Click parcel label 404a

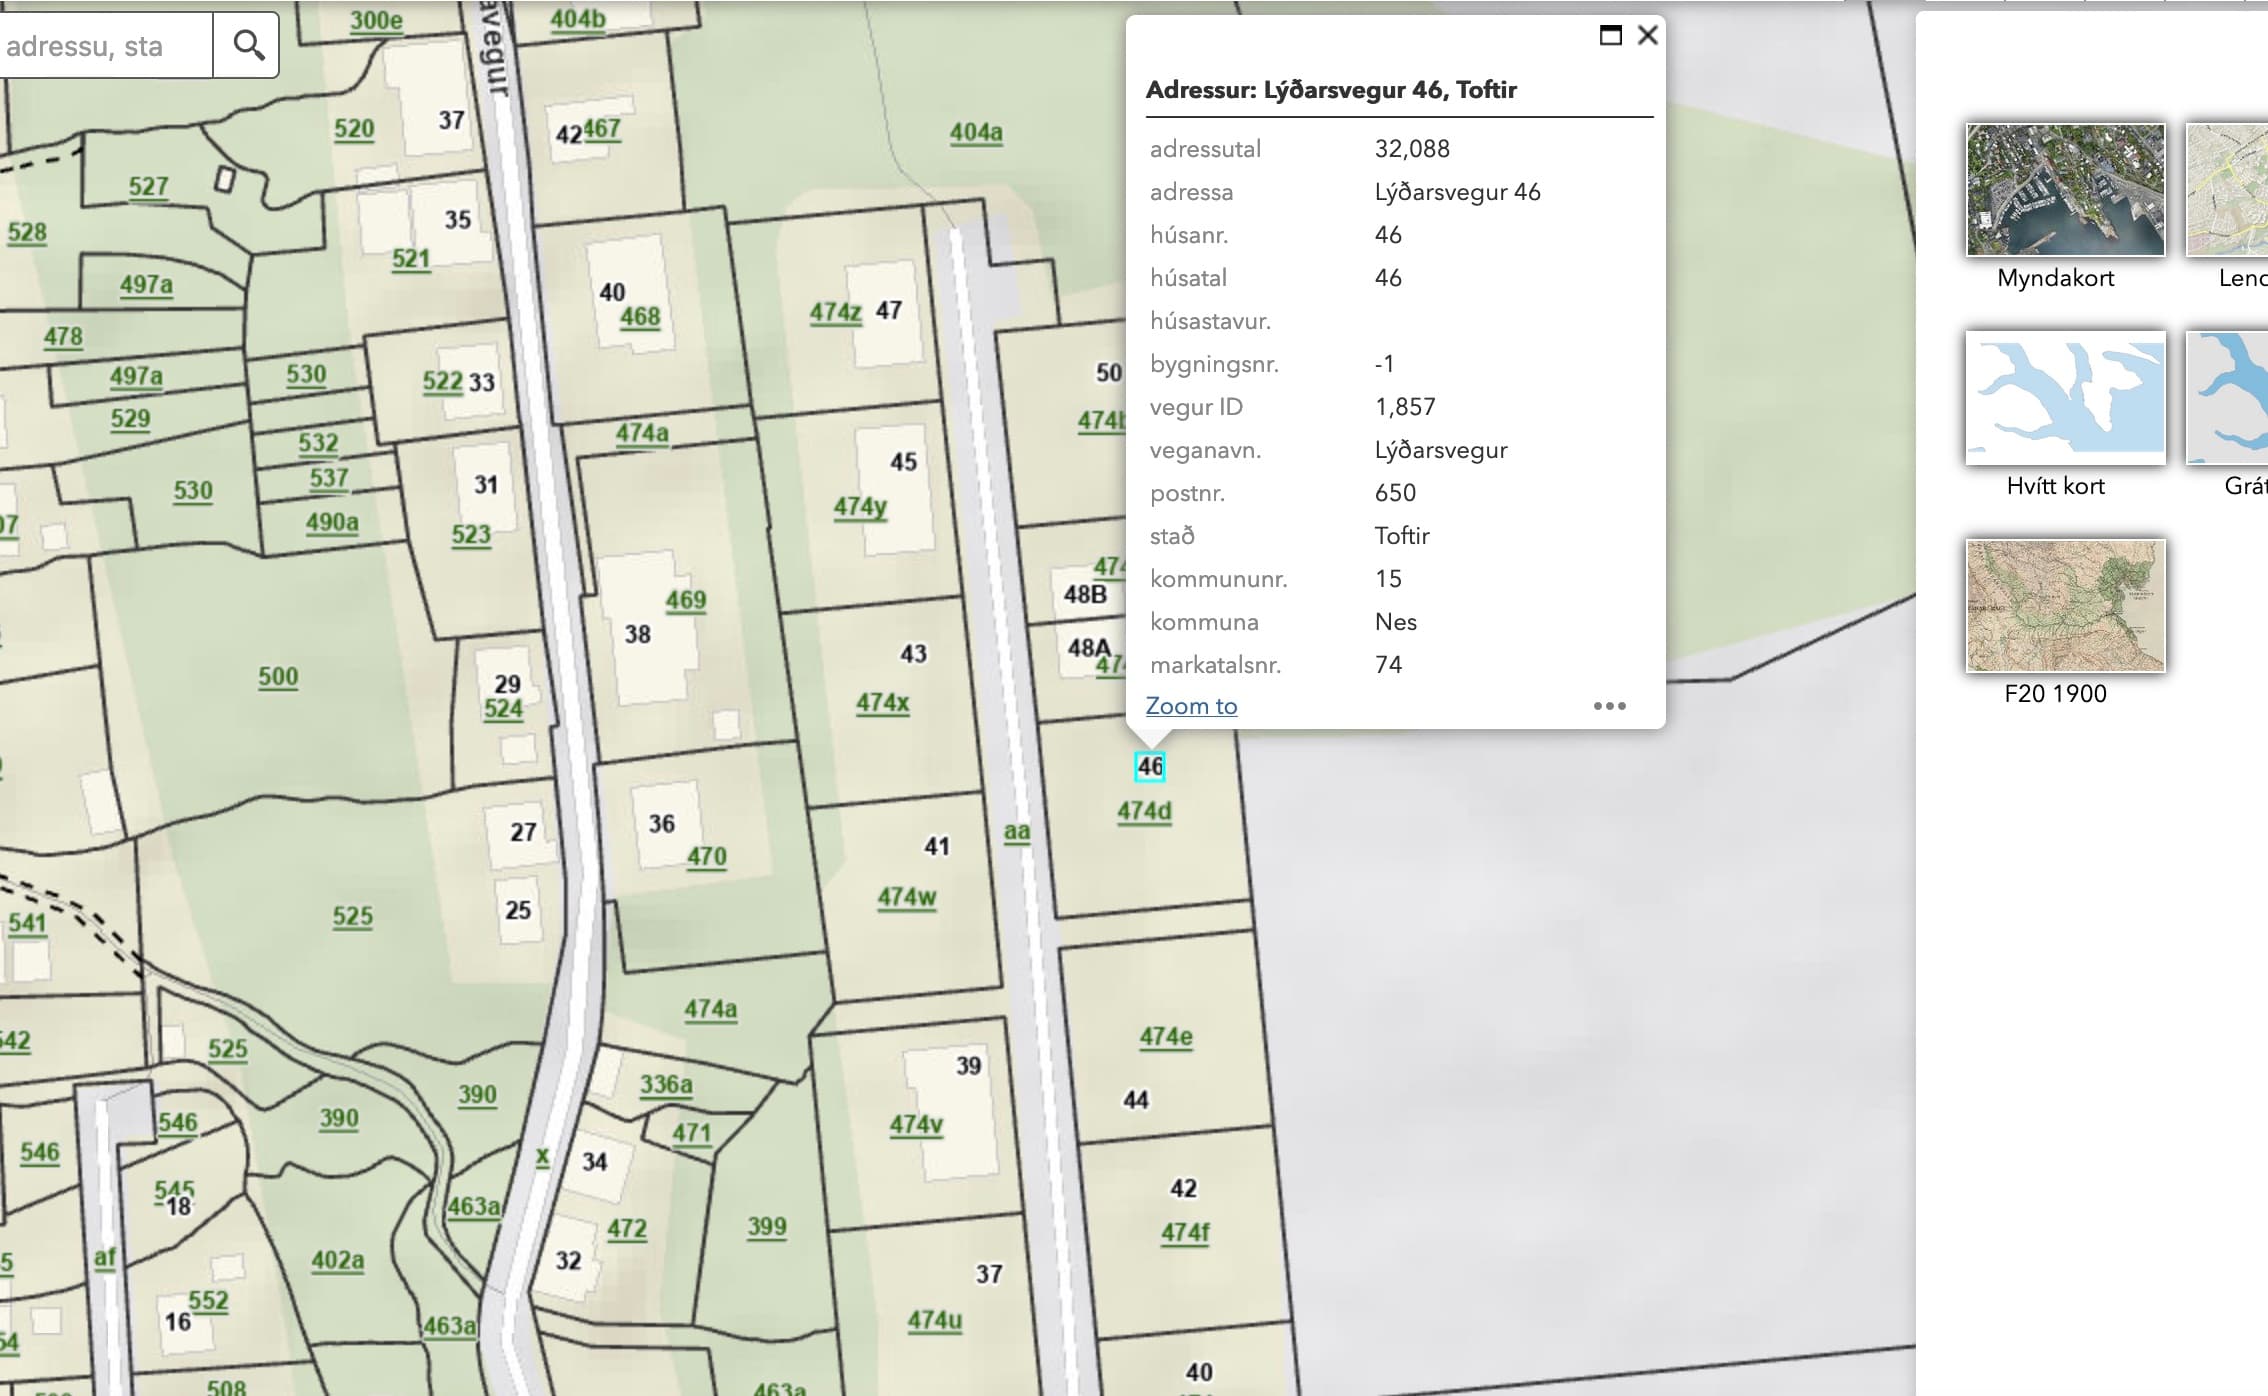tap(976, 132)
